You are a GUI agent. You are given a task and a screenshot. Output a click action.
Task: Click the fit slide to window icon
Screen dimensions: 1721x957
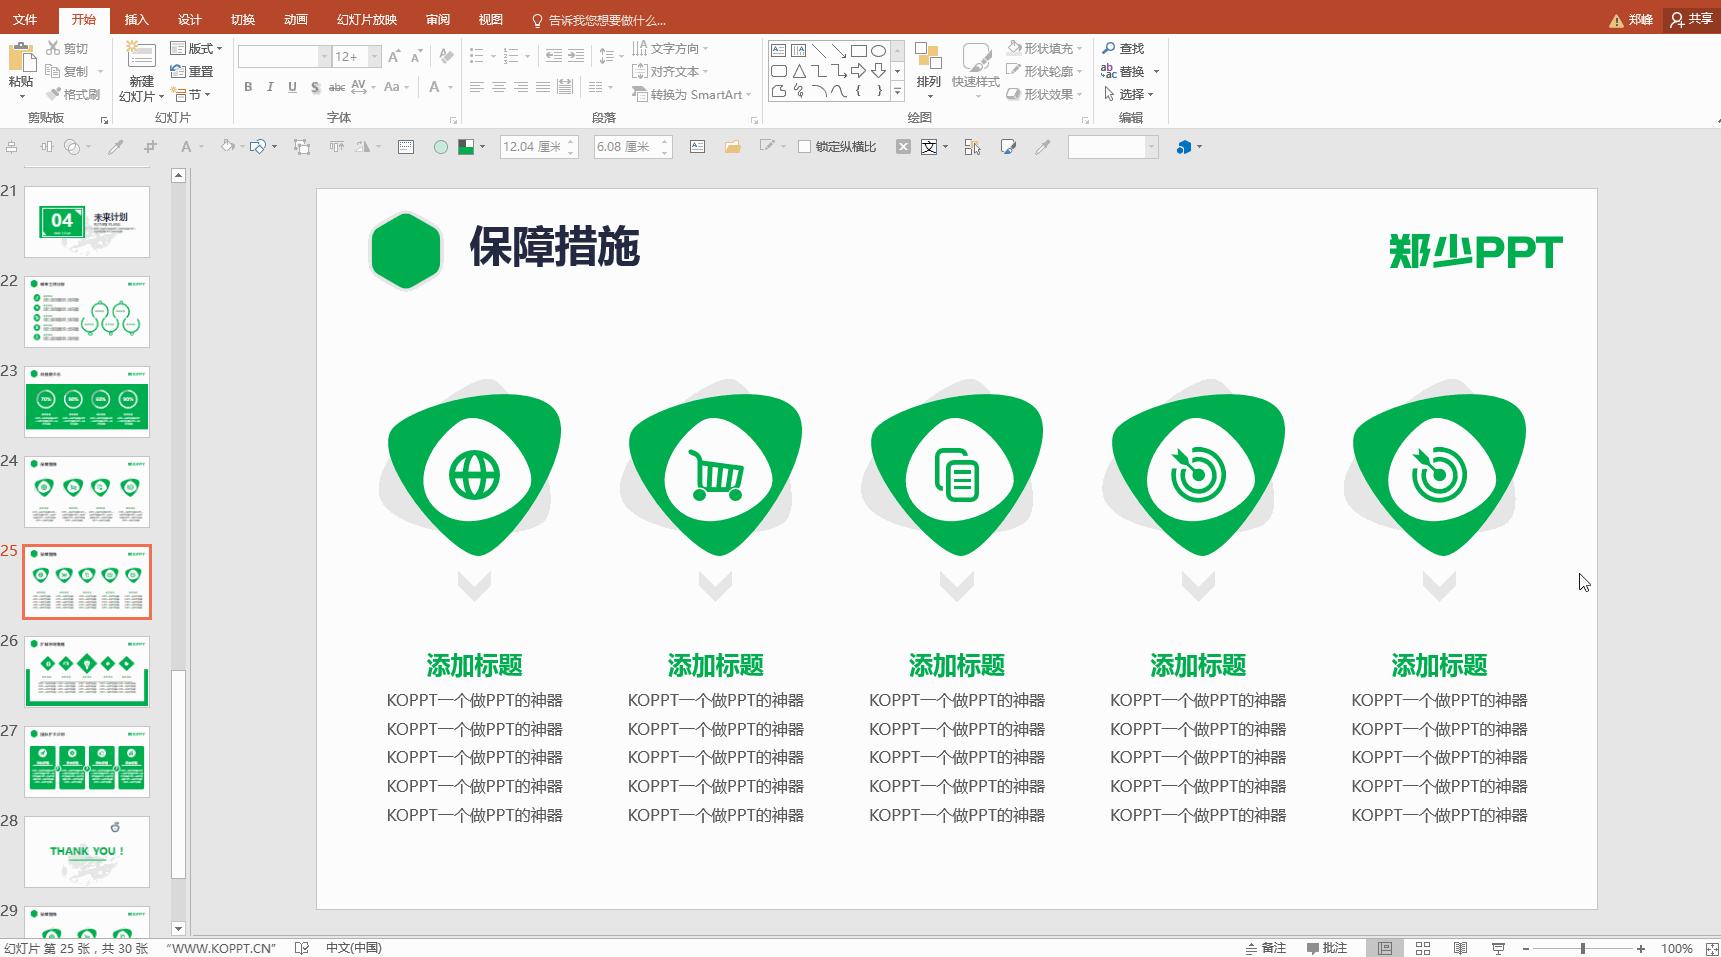pyautogui.click(x=1711, y=948)
